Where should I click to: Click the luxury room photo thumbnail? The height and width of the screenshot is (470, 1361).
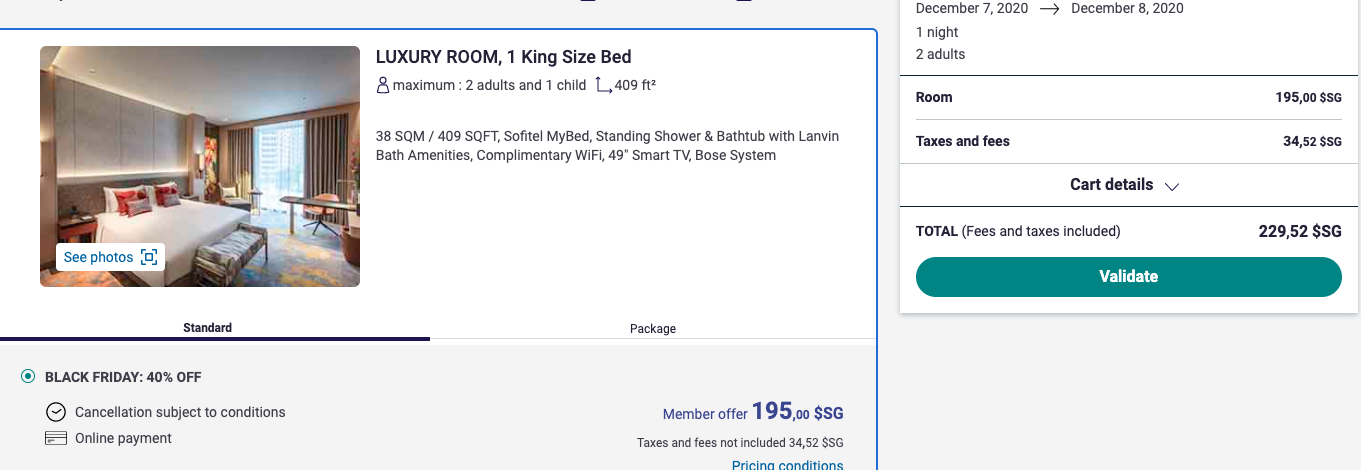pyautogui.click(x=200, y=150)
